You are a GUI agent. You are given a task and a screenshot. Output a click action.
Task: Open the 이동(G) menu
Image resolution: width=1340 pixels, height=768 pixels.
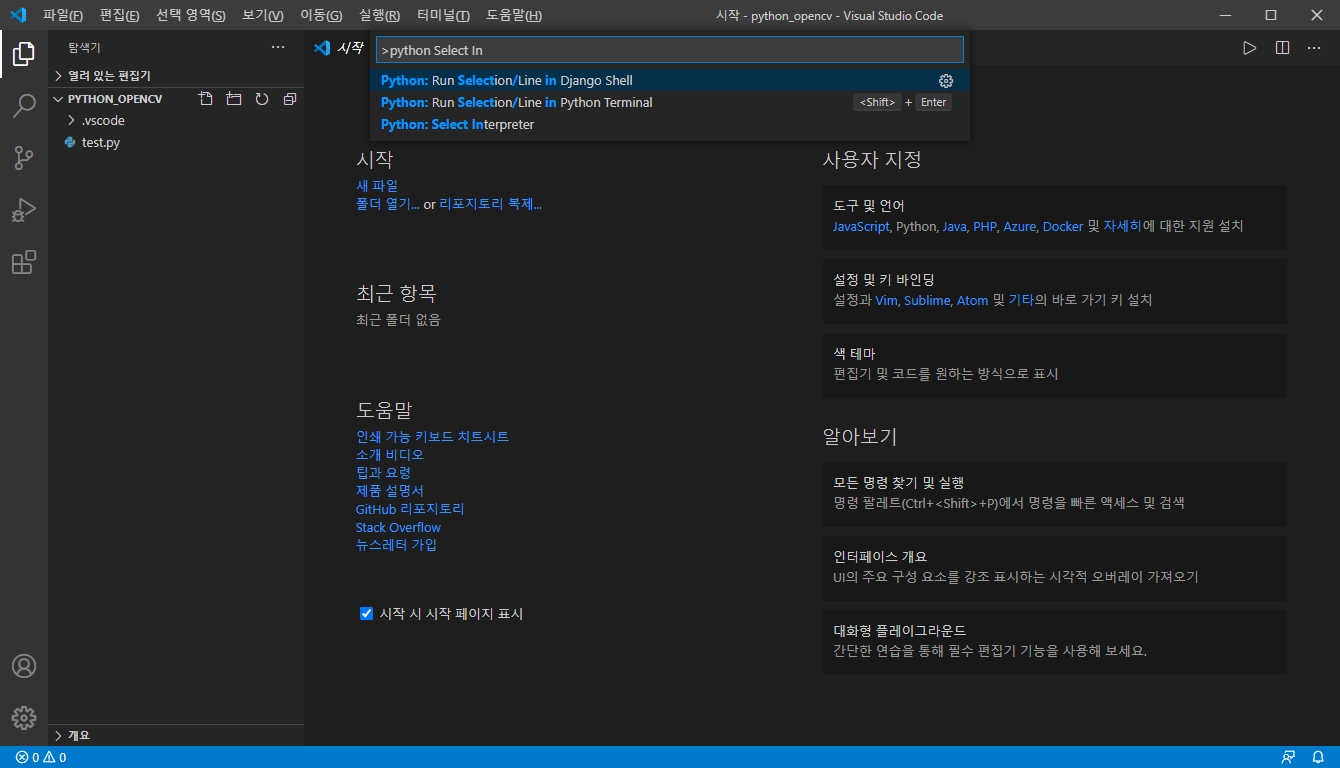point(321,15)
